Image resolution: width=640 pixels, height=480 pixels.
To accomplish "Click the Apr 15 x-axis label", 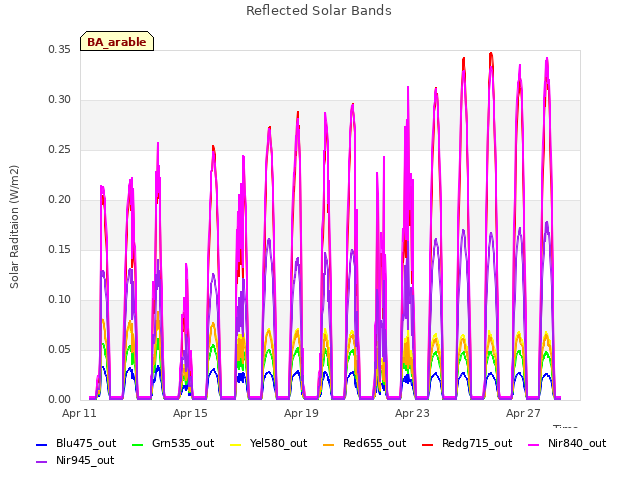I will [190, 413].
